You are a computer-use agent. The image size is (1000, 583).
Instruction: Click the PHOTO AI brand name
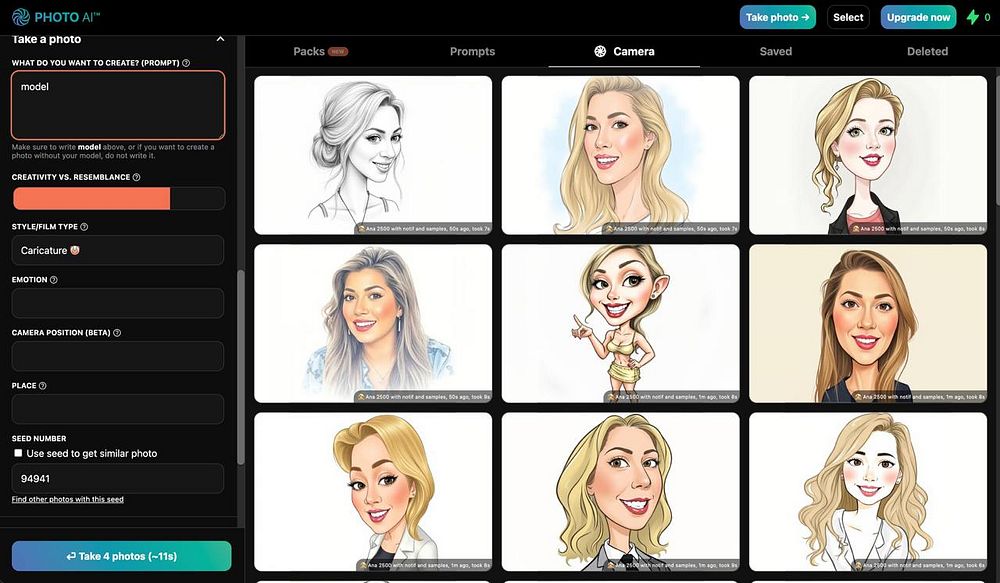tap(67, 17)
